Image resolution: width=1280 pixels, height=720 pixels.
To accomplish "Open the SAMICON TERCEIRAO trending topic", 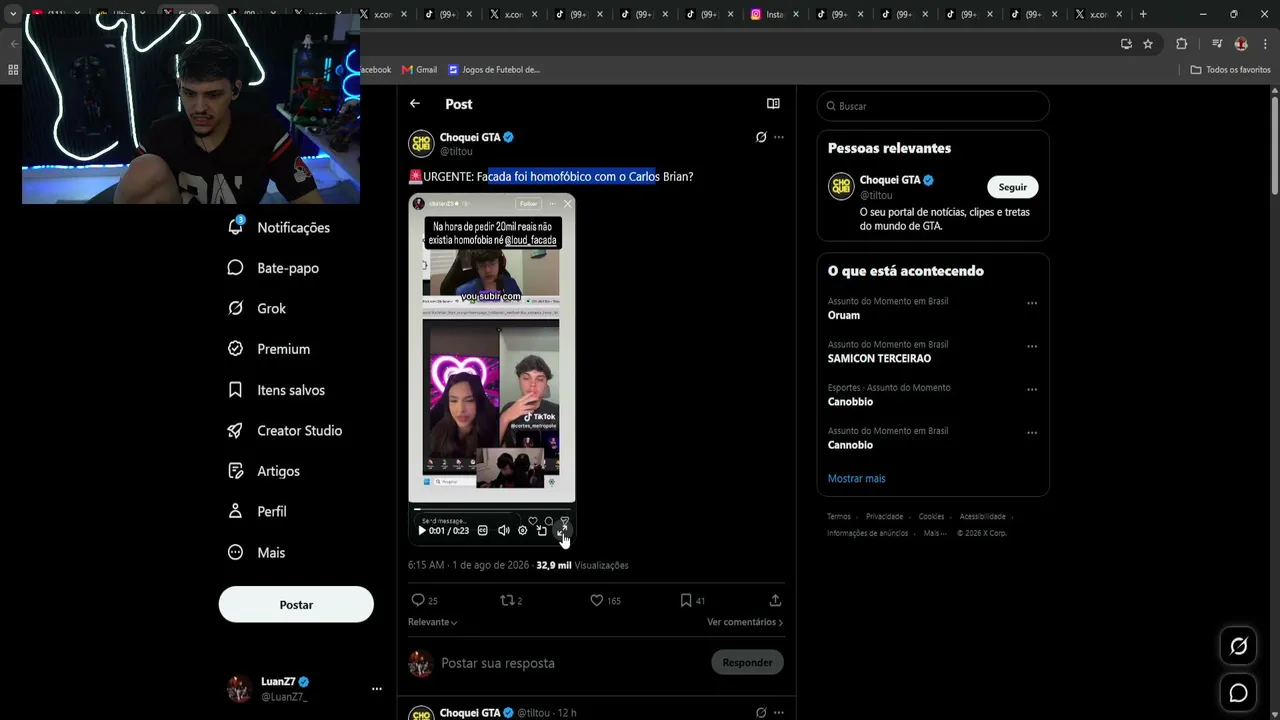I will 879,358.
